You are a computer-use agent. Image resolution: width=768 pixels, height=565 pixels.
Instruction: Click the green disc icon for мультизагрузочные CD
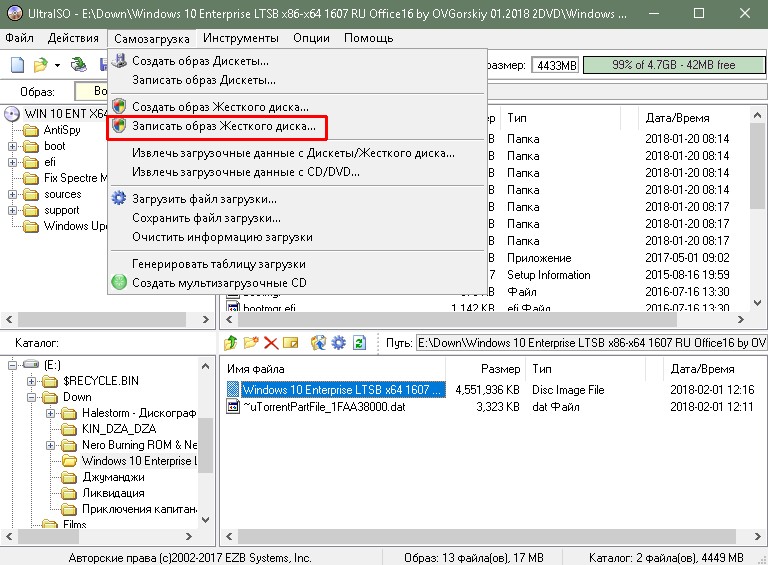point(119,282)
